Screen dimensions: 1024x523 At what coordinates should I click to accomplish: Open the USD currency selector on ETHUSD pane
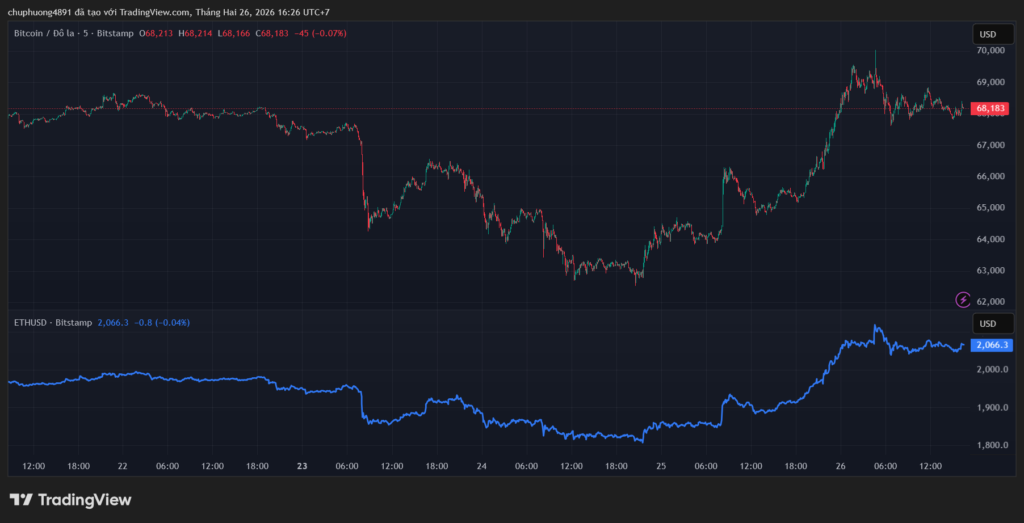[x=987, y=323]
